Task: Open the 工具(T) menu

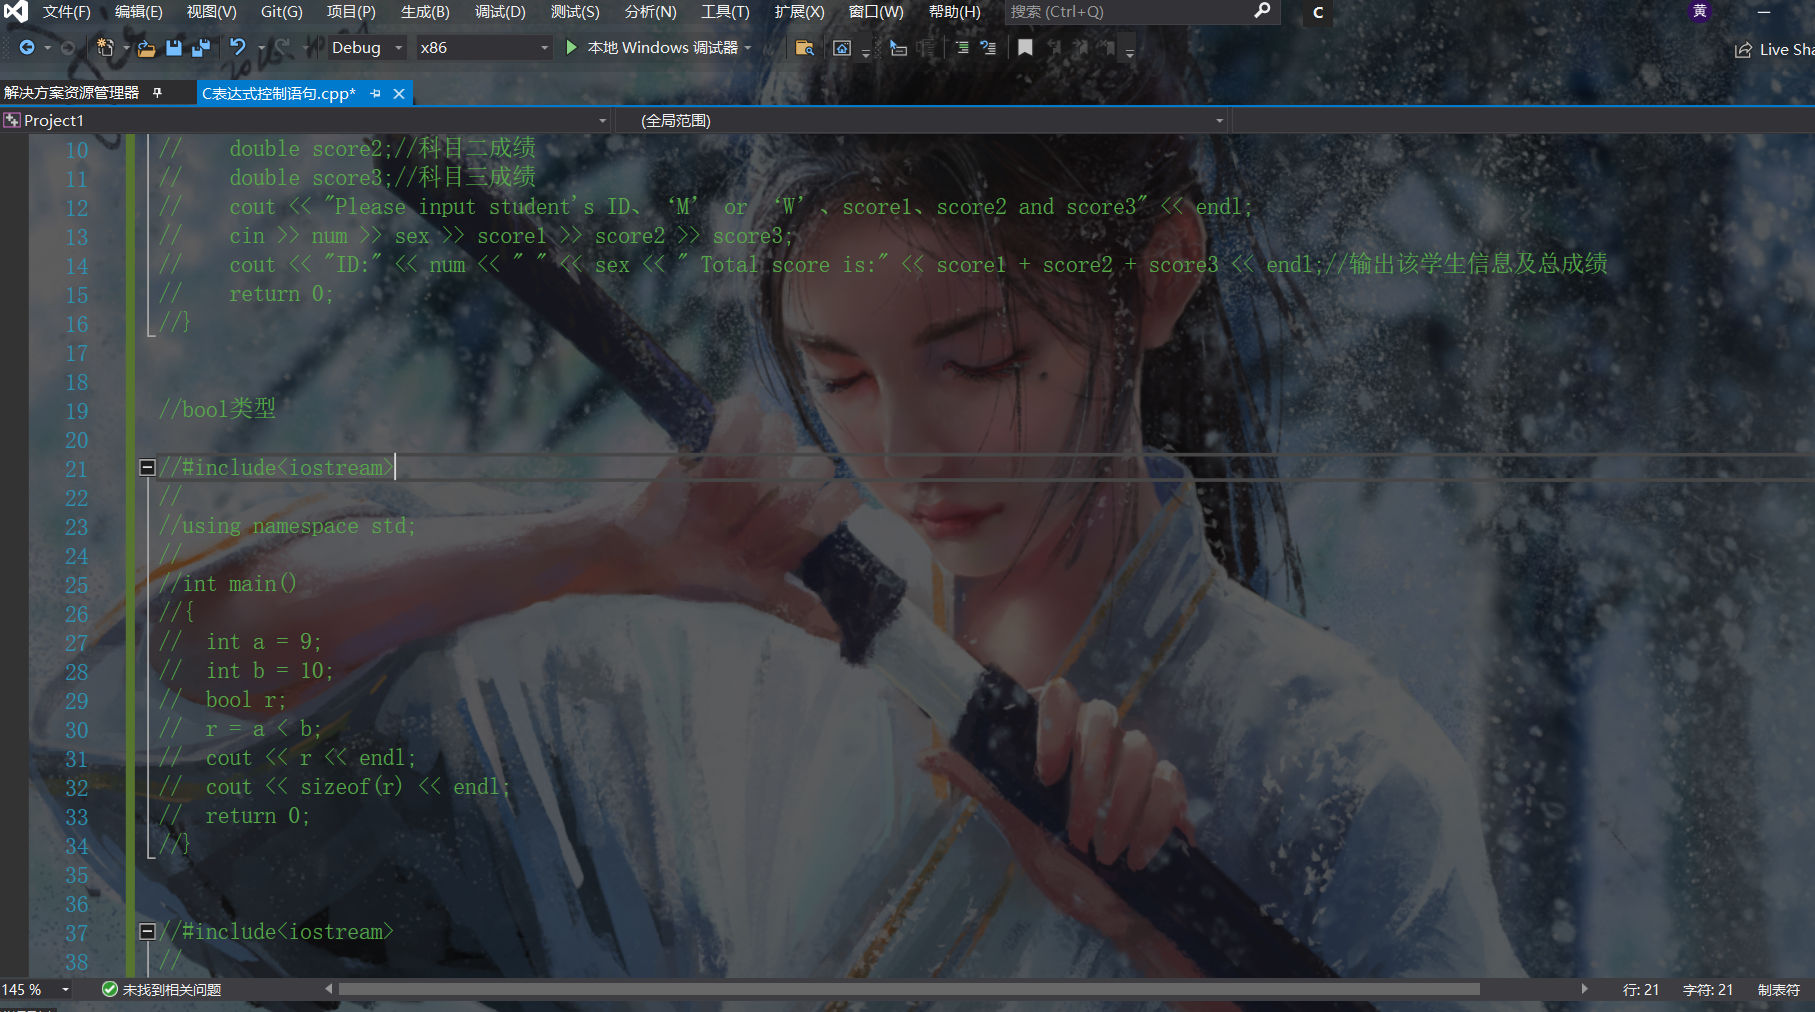Action: point(725,12)
